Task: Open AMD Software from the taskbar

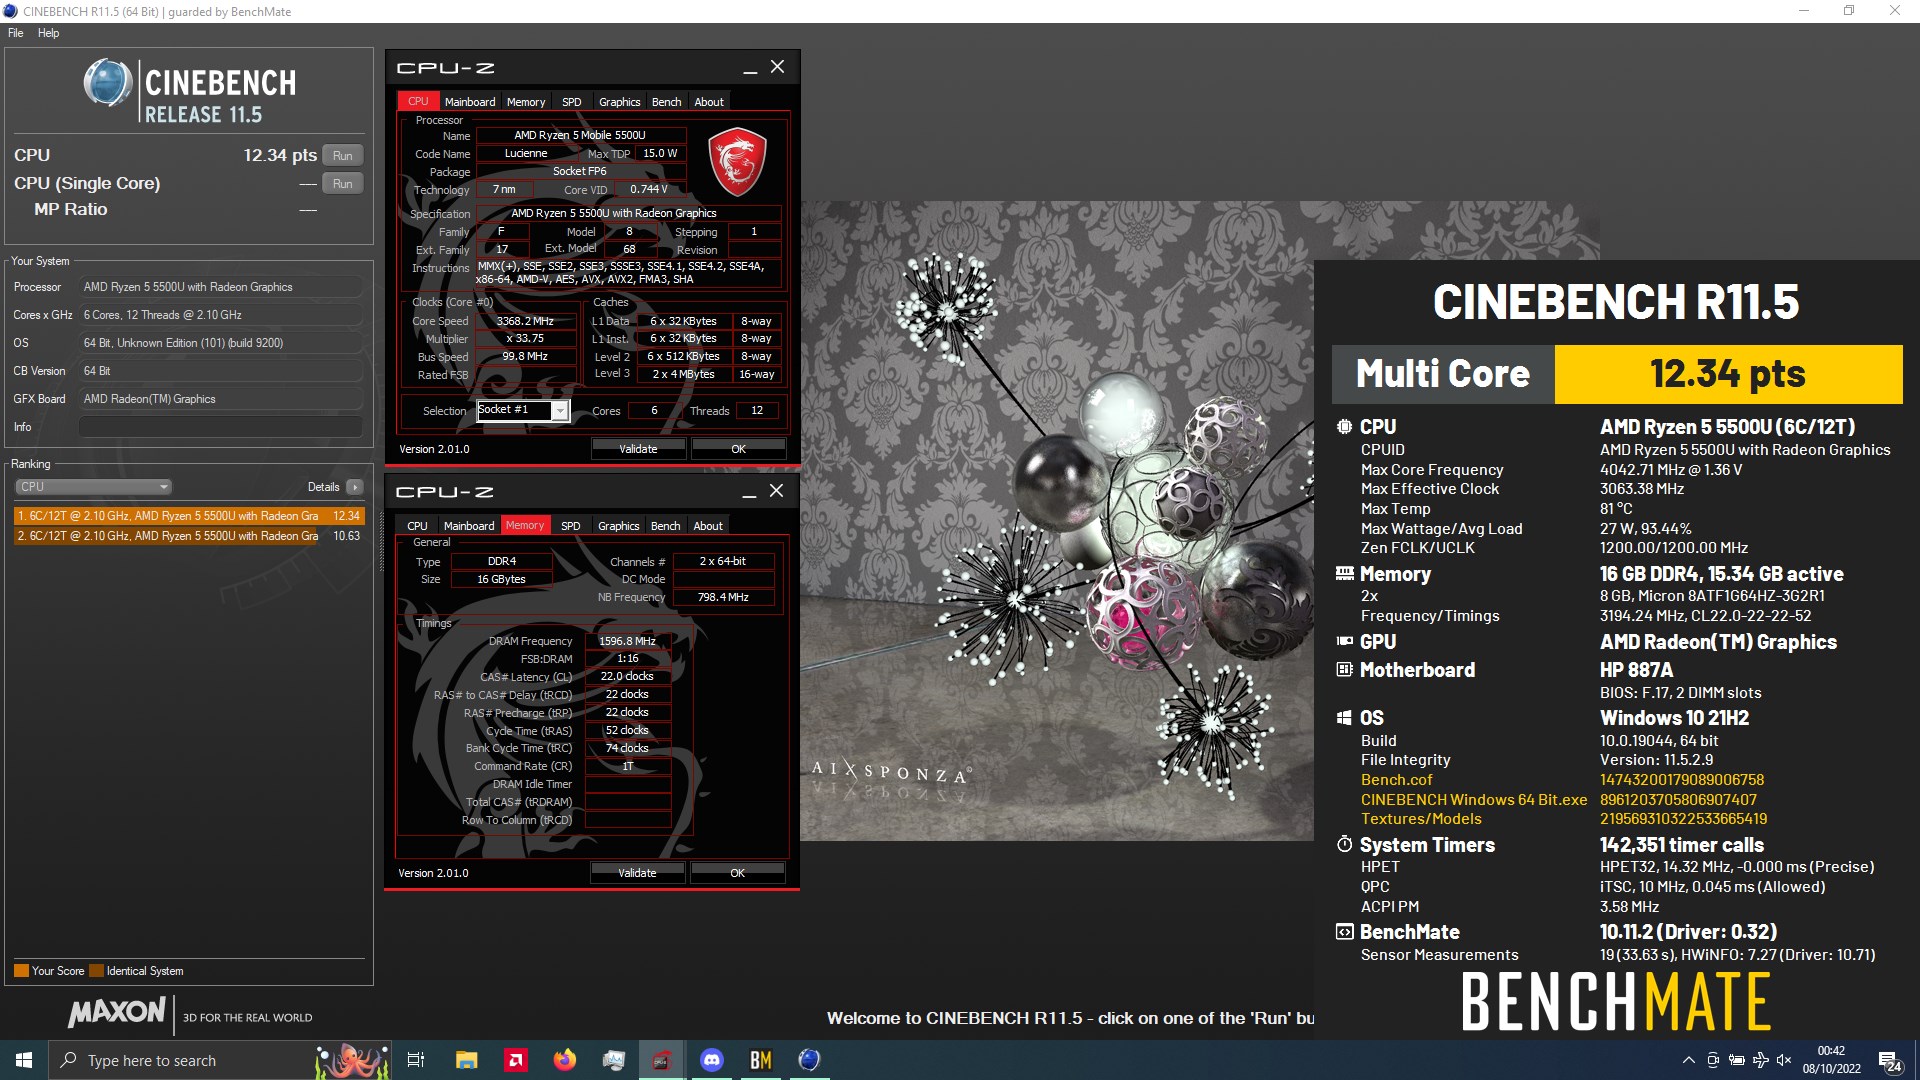Action: point(516,1060)
